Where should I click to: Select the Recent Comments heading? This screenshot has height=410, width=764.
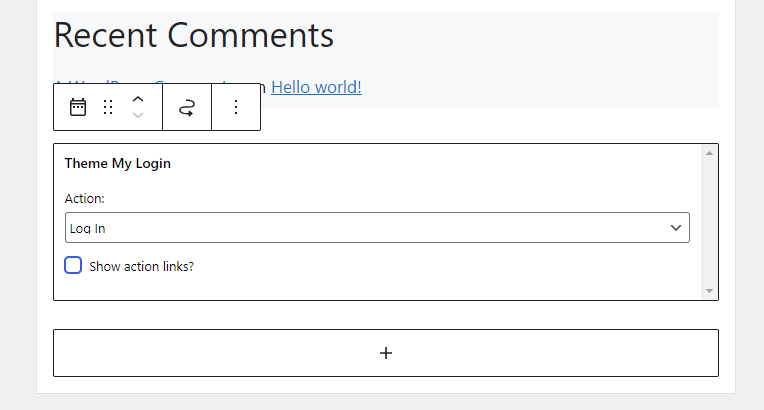tap(193, 35)
